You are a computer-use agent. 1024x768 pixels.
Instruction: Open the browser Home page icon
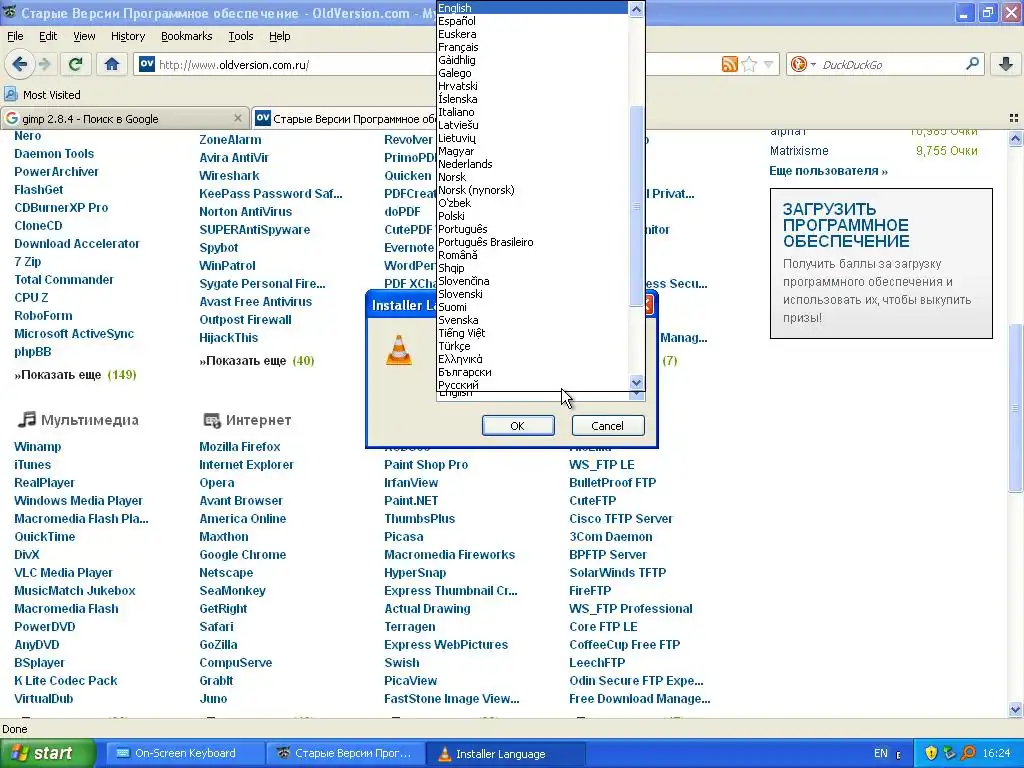coord(112,64)
